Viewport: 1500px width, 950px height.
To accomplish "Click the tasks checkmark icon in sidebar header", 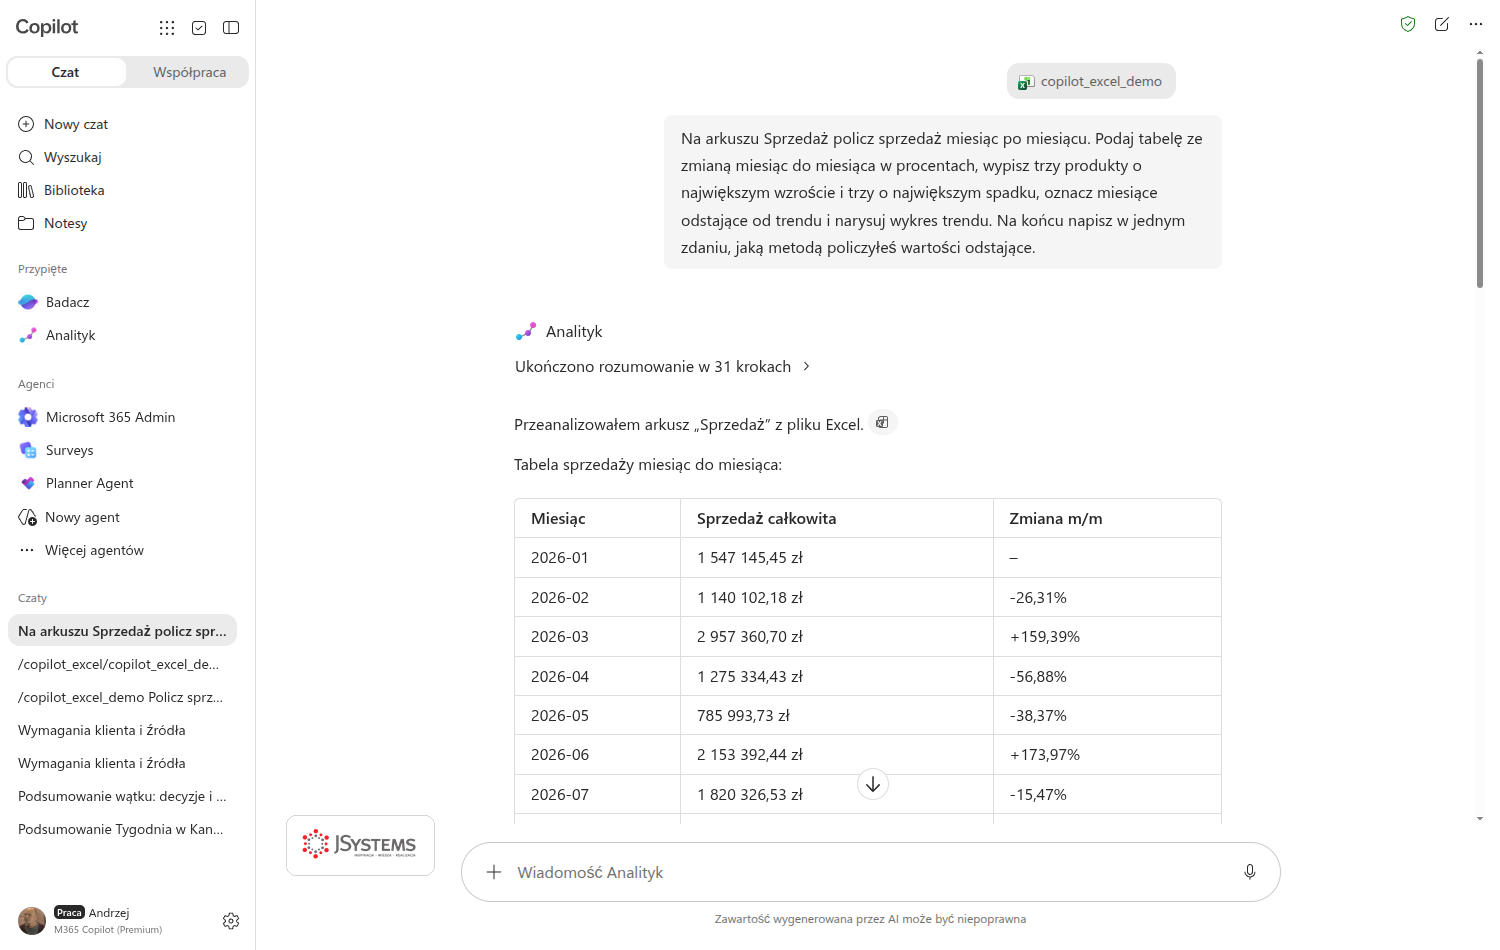I will [x=199, y=28].
